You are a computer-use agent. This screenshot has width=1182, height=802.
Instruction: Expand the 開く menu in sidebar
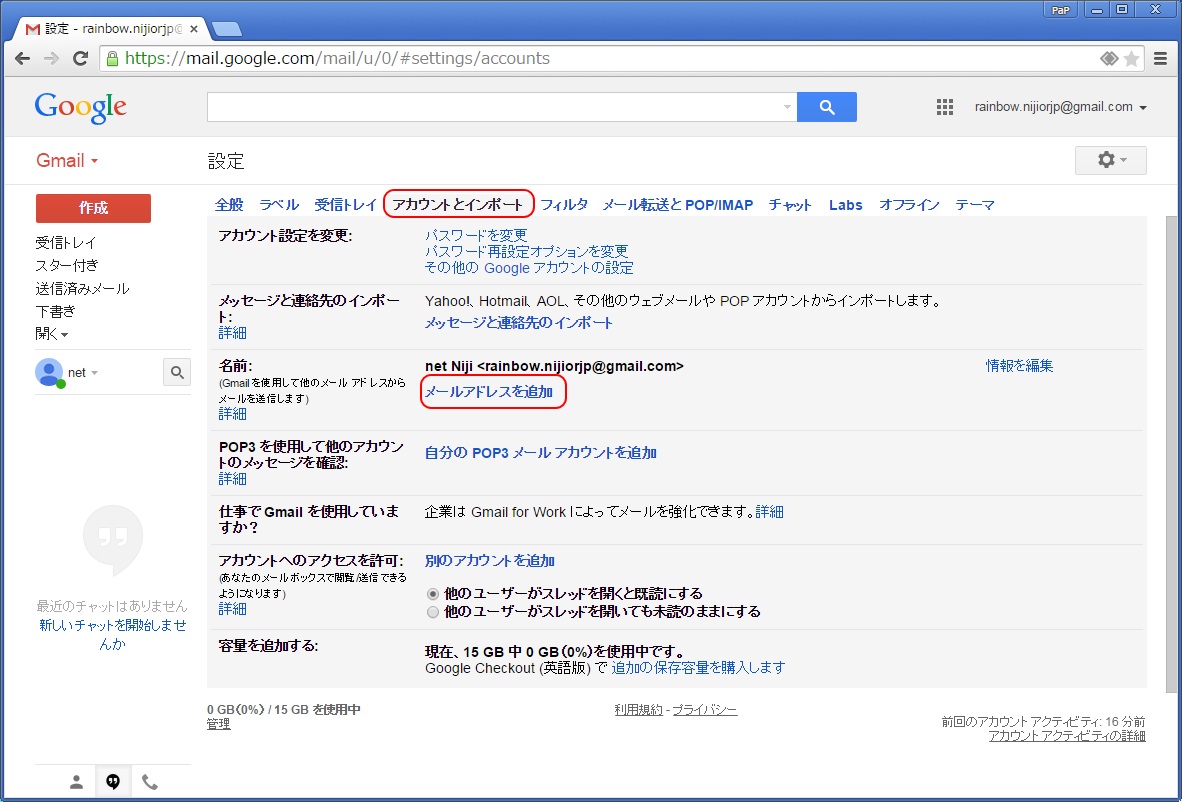(x=51, y=334)
